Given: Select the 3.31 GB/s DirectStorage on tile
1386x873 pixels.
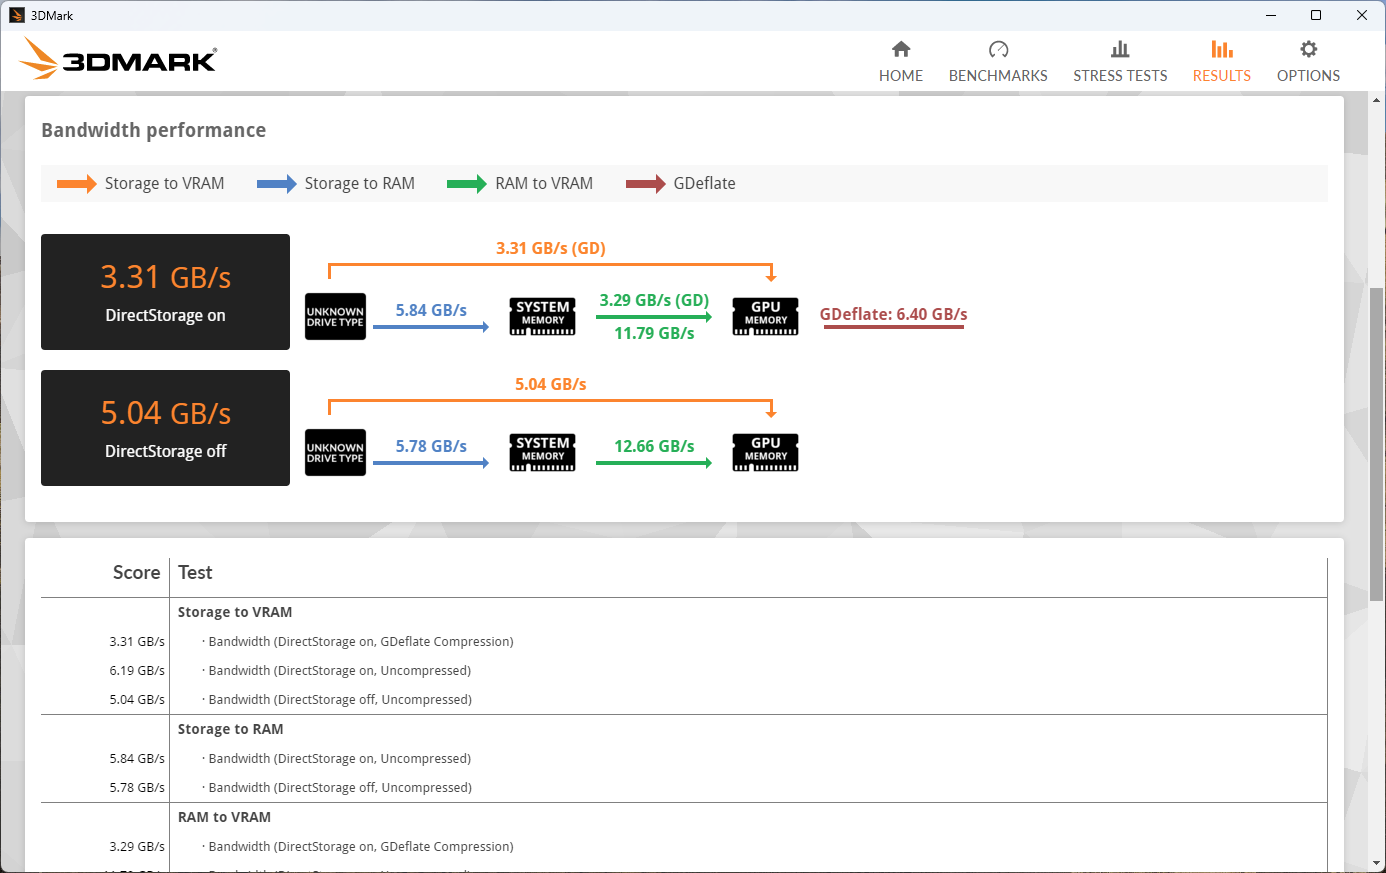Looking at the screenshot, I should pyautogui.click(x=165, y=292).
